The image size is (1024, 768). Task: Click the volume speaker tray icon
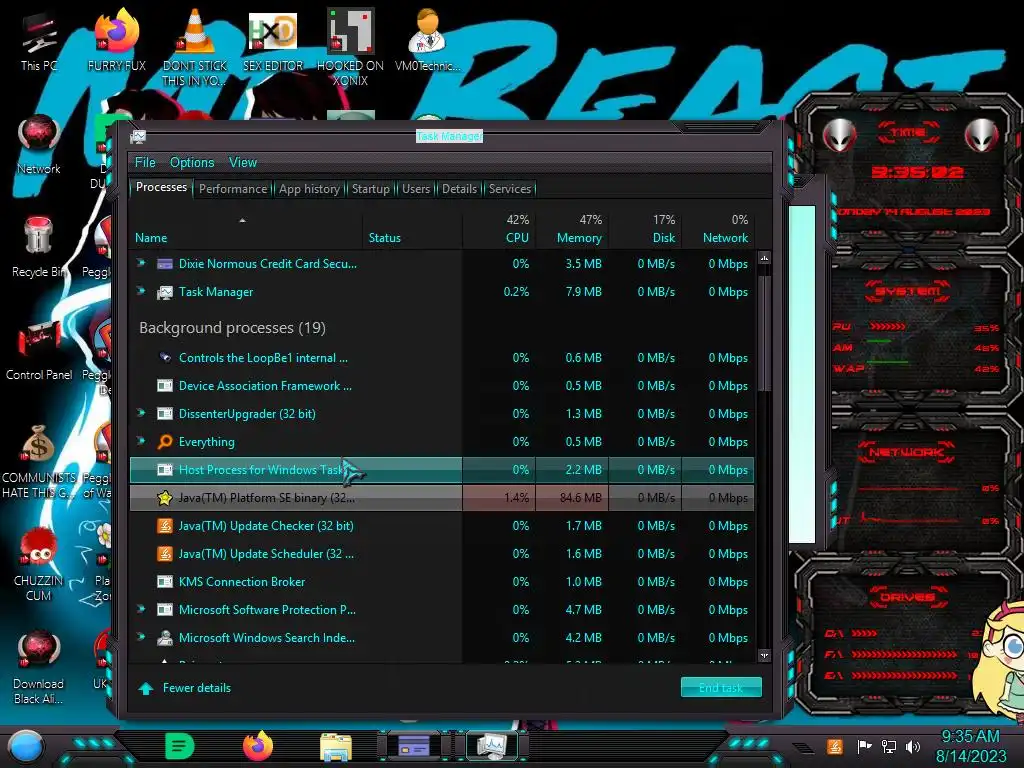(913, 746)
